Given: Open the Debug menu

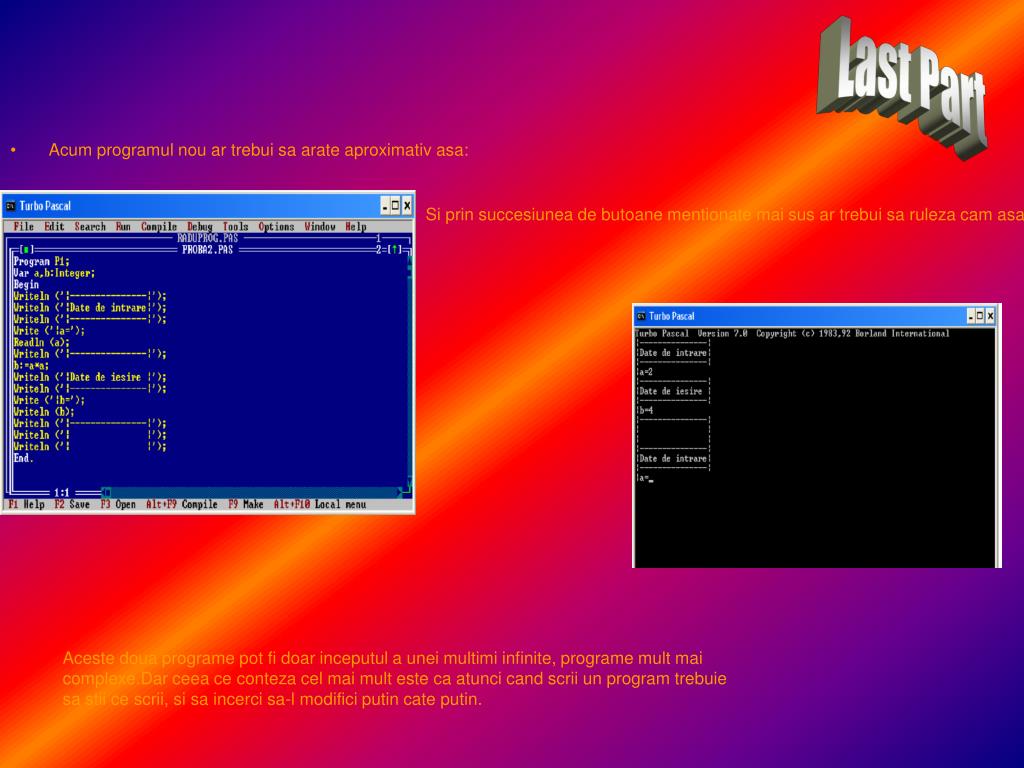Looking at the screenshot, I should (200, 227).
